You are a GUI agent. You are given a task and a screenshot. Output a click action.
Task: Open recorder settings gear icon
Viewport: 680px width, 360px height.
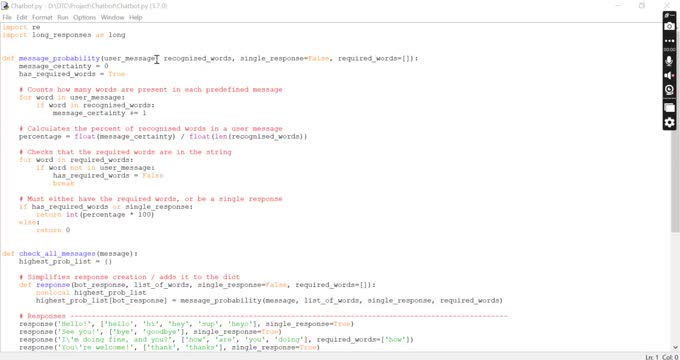coord(669,122)
